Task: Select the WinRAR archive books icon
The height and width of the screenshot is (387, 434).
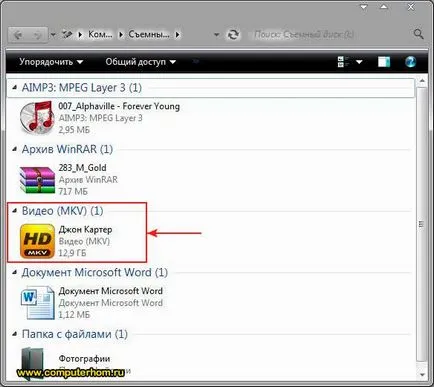Action: point(37,179)
